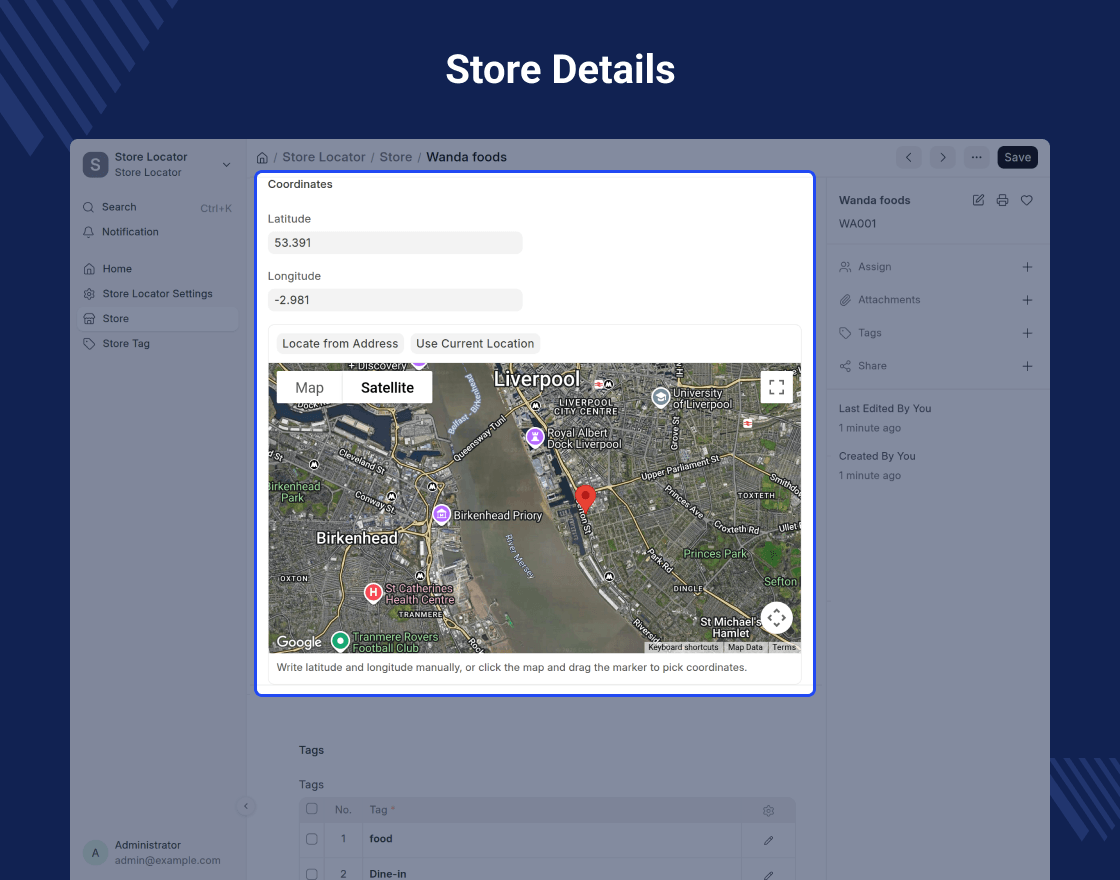Click Royal Albert Dock Liverpool marker
The width and height of the screenshot is (1120, 880).
(x=534, y=437)
